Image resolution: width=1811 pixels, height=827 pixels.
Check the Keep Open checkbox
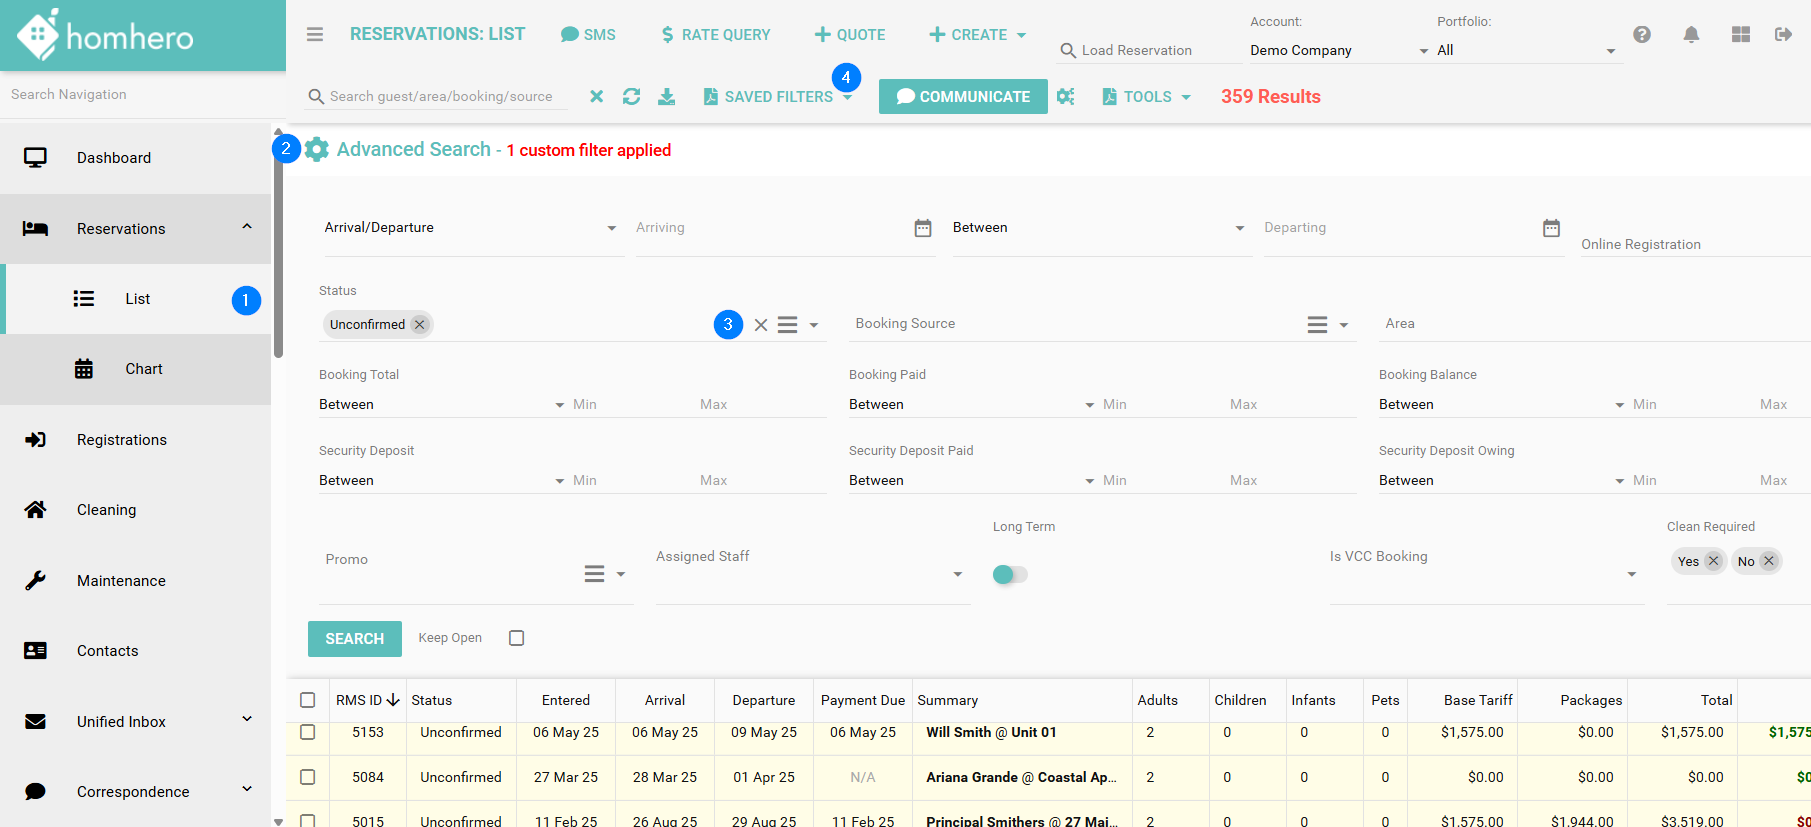[x=516, y=638]
